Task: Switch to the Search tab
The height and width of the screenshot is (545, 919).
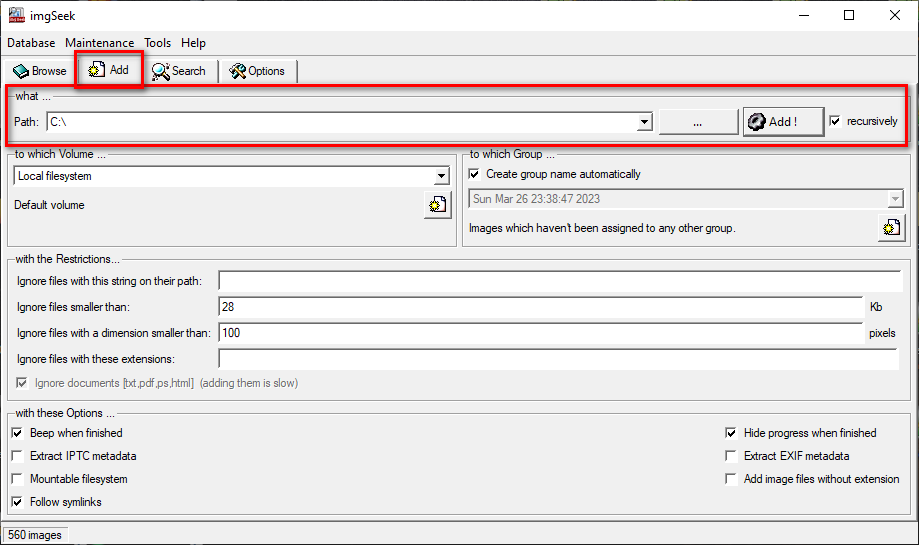Action: pyautogui.click(x=179, y=71)
